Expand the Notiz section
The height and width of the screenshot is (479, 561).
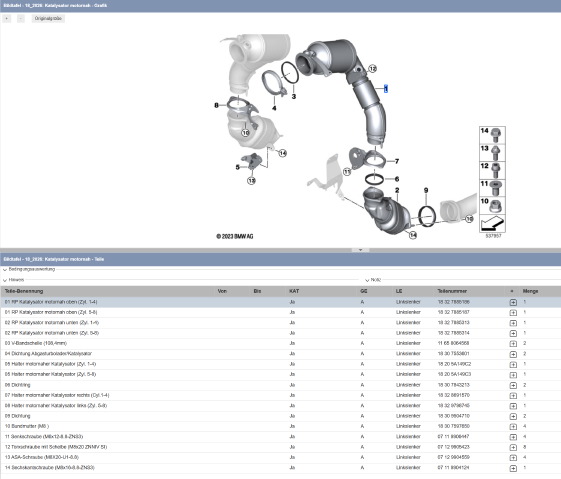tap(367, 280)
